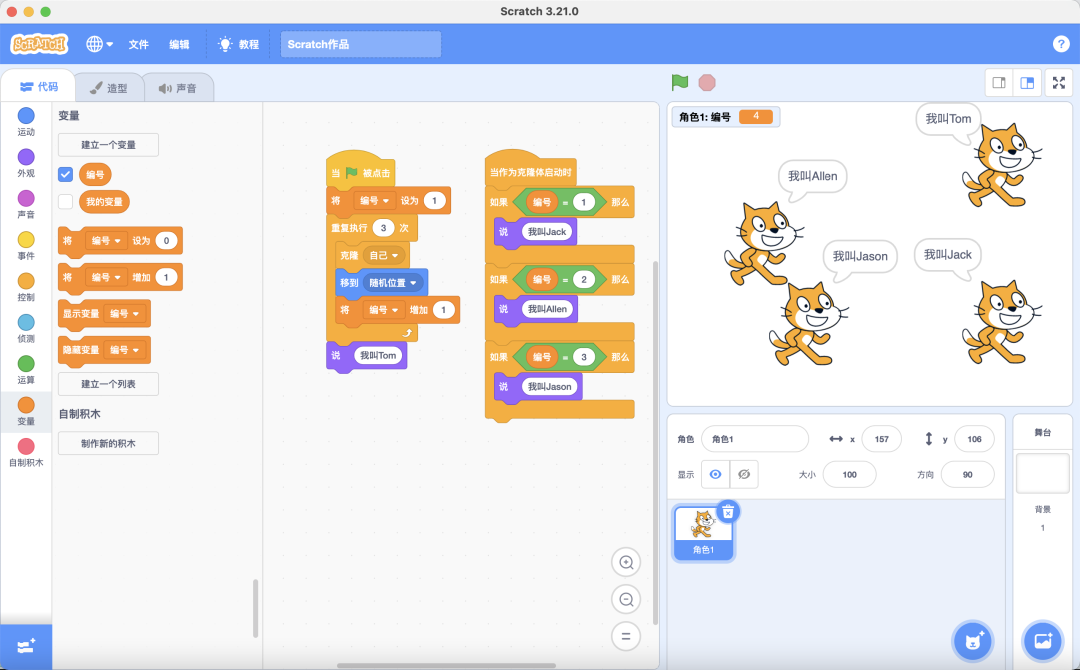The image size is (1080, 670).
Task: Click the 我的变量 reporter block in palette
Action: [104, 202]
